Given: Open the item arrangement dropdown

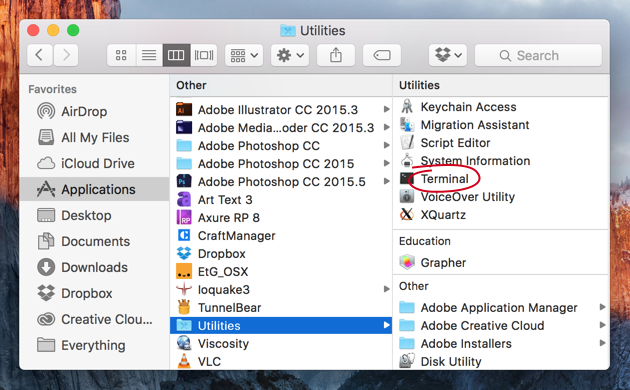Looking at the screenshot, I should (244, 55).
